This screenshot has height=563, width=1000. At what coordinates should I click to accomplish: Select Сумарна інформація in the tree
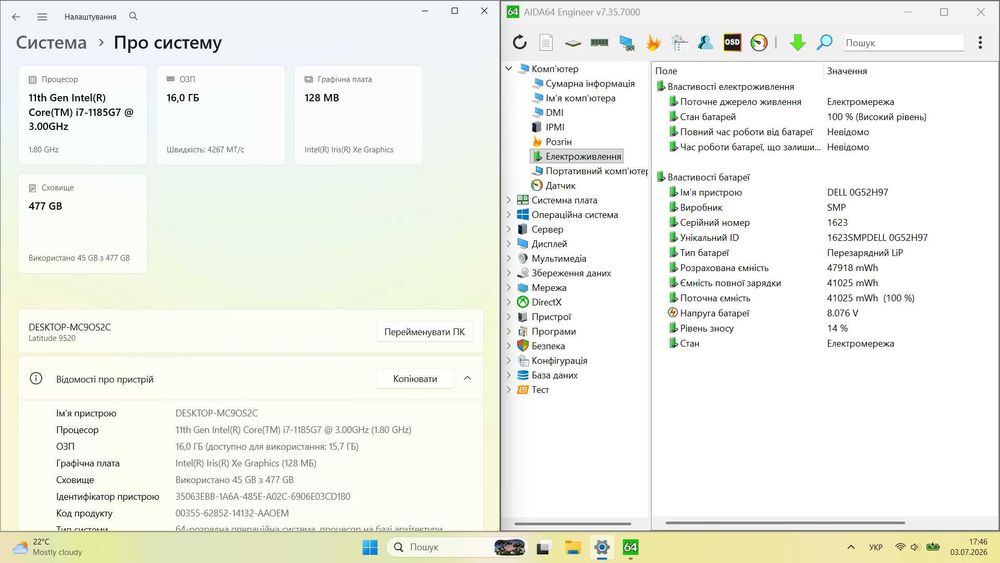click(x=590, y=84)
